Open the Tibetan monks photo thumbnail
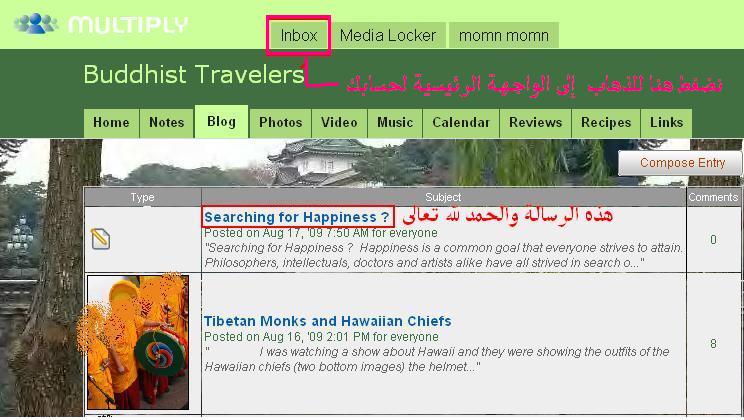The image size is (744, 420). tap(138, 342)
